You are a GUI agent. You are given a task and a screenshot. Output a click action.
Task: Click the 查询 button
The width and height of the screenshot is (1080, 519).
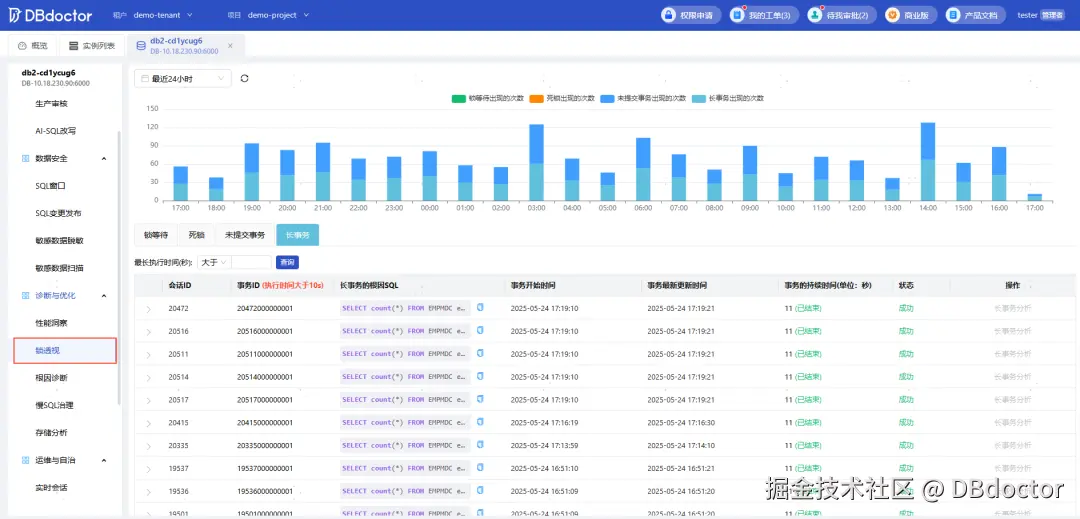click(x=287, y=262)
